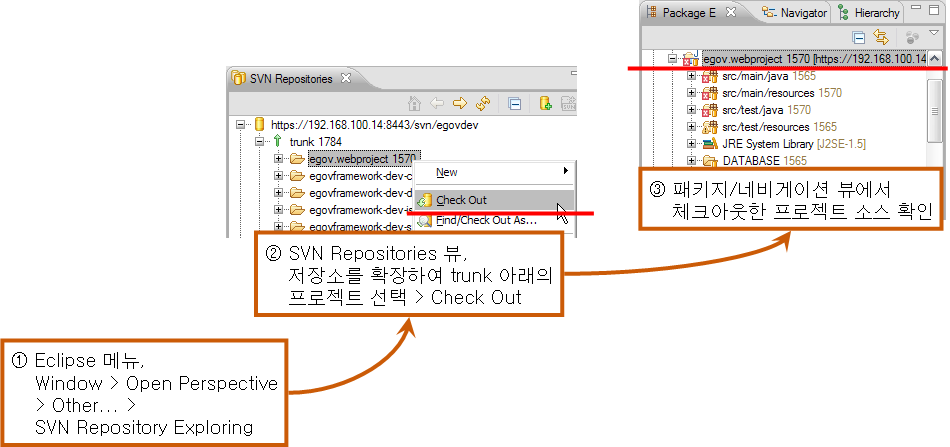Viewport: 950px width, 447px height.
Task: Close the SVN Repositories view tab
Action: pyautogui.click(x=345, y=78)
